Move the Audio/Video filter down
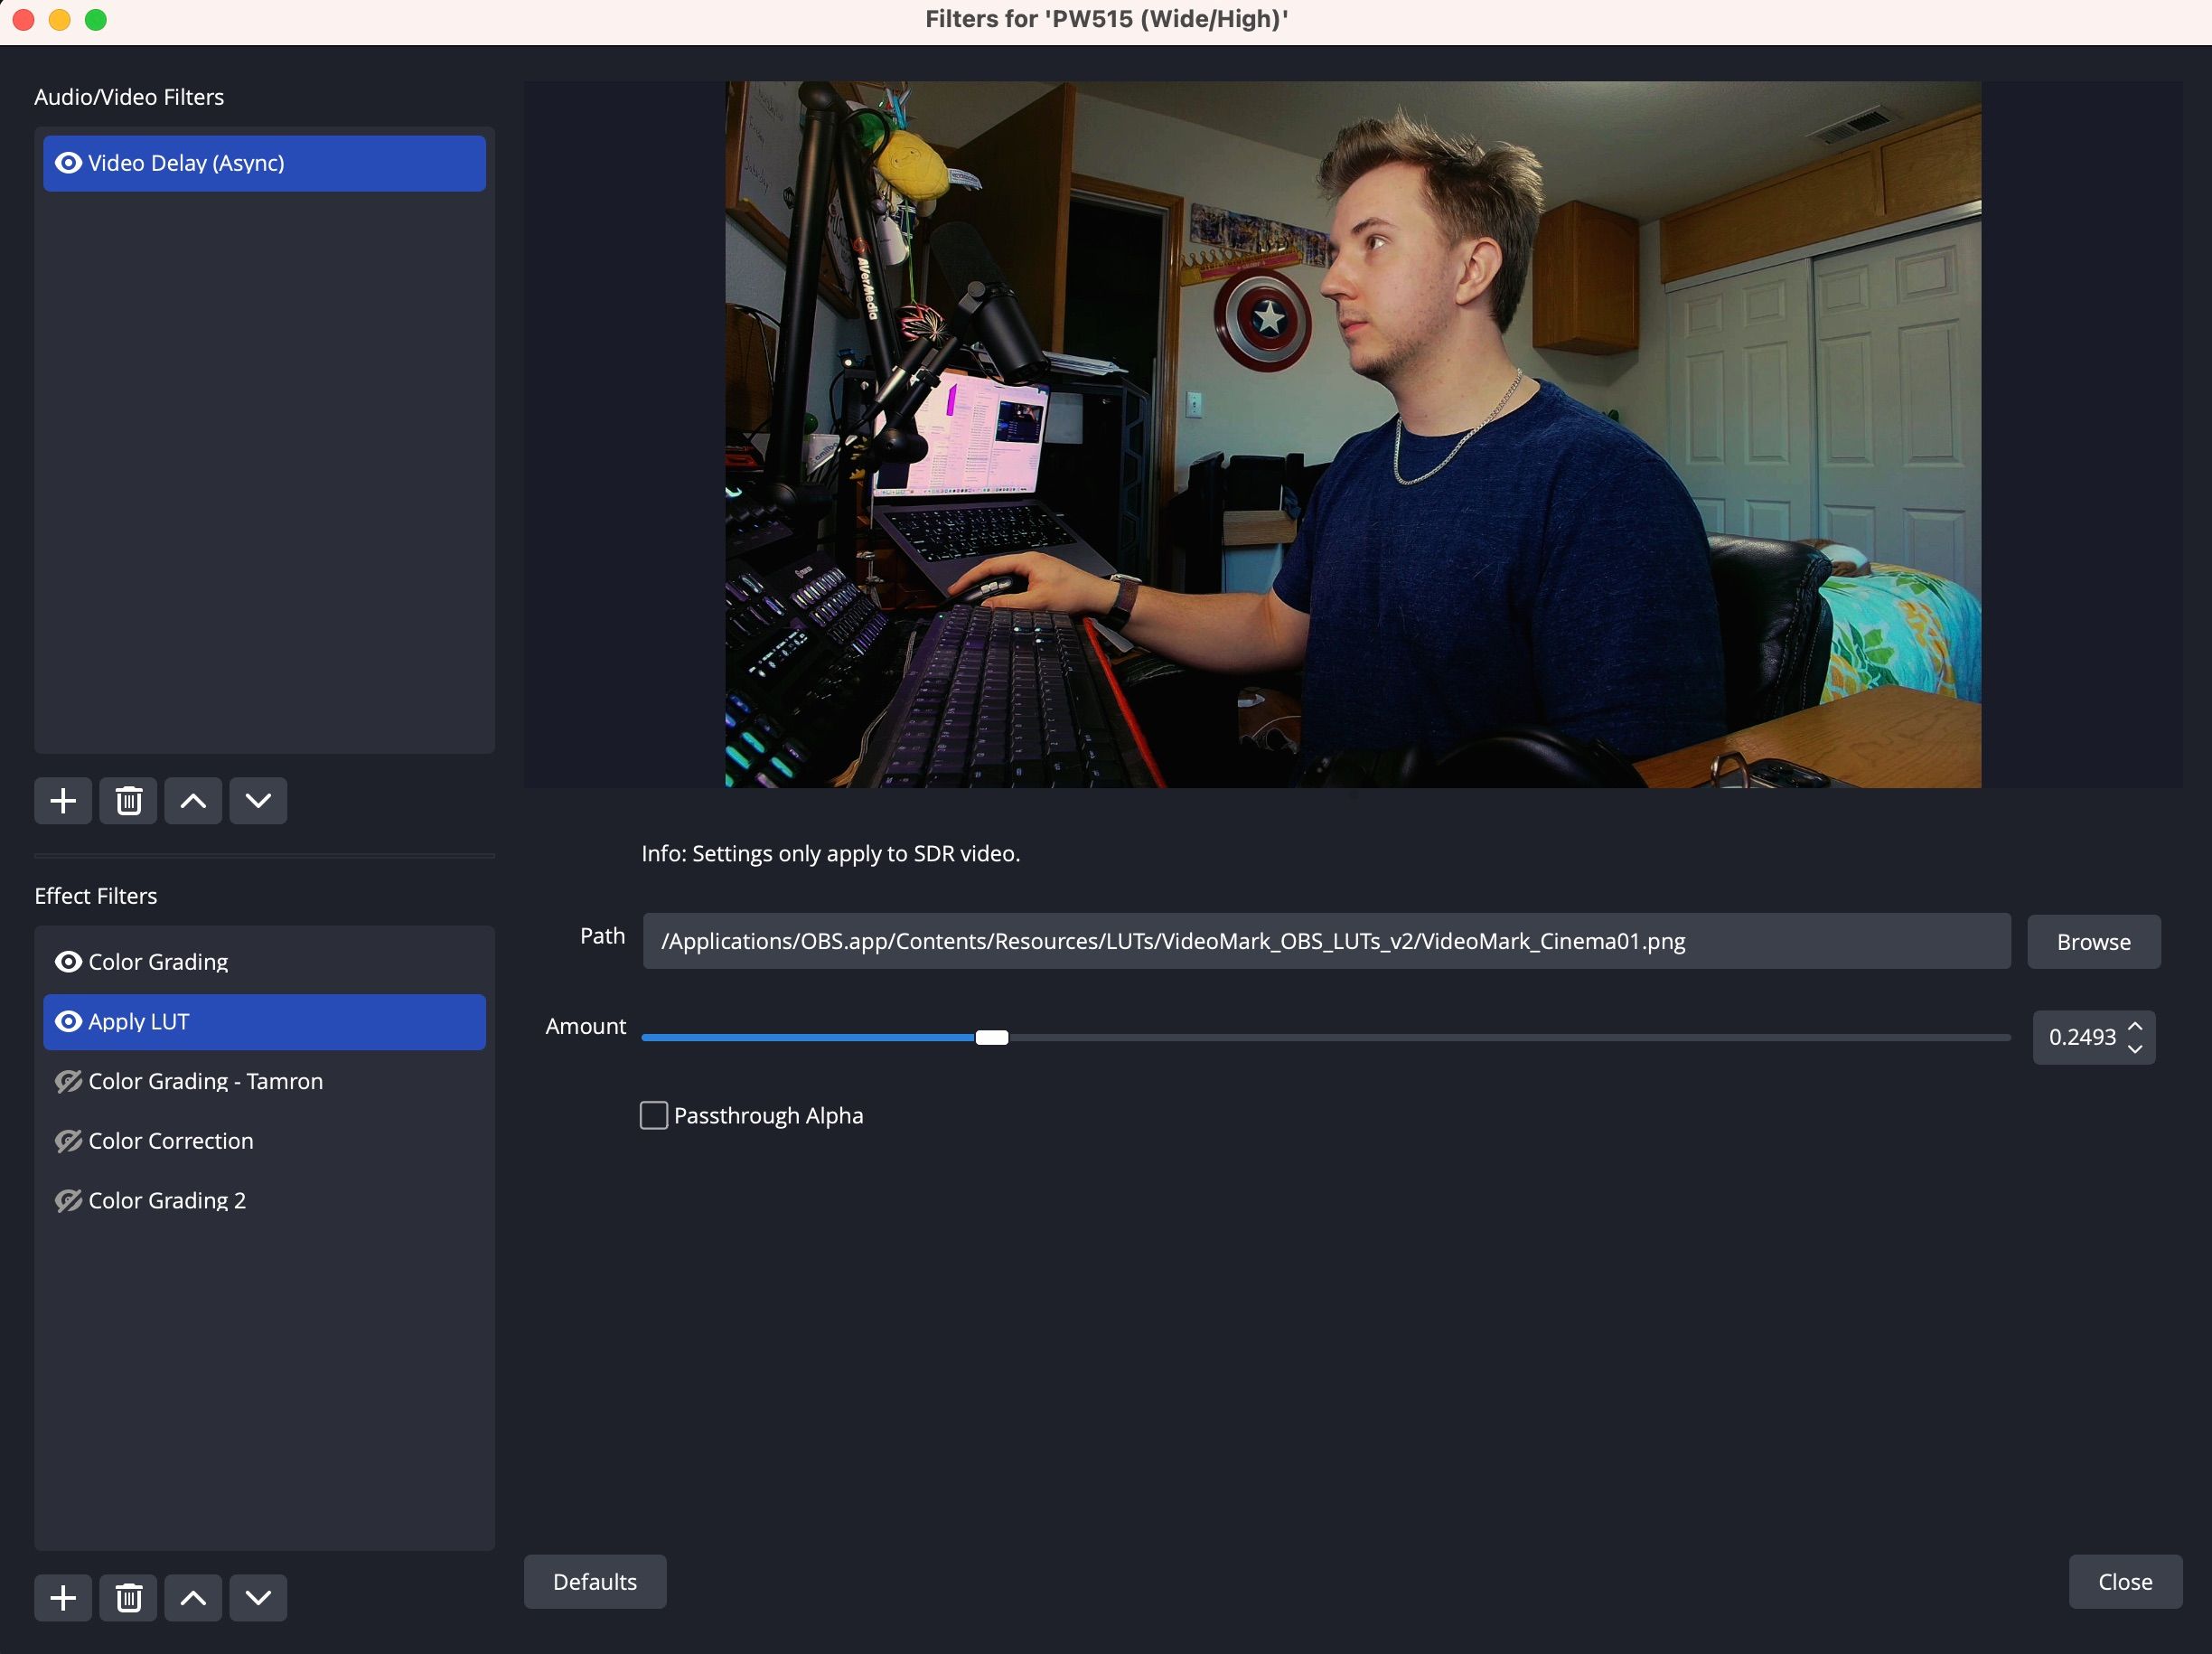Image resolution: width=2212 pixels, height=1654 pixels. tap(257, 800)
